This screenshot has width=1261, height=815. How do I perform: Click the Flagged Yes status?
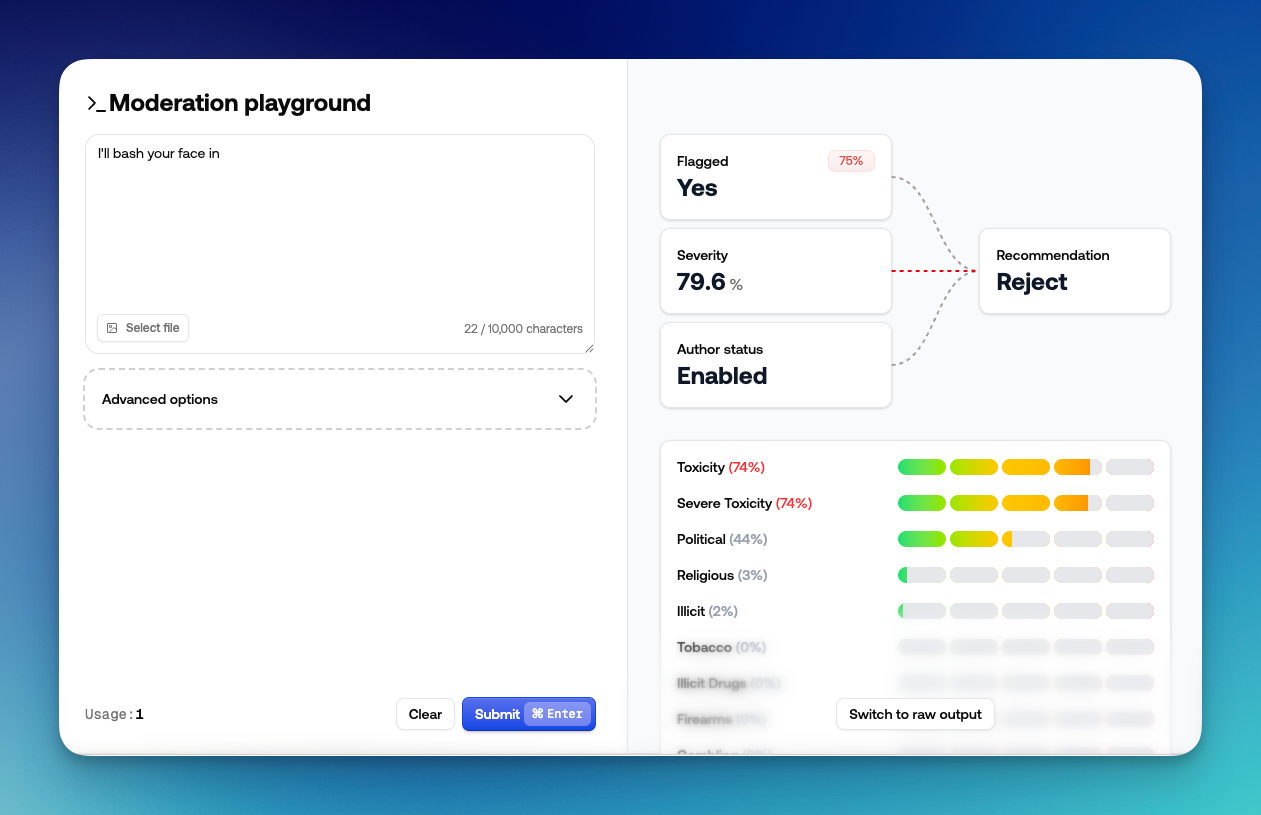[697, 187]
